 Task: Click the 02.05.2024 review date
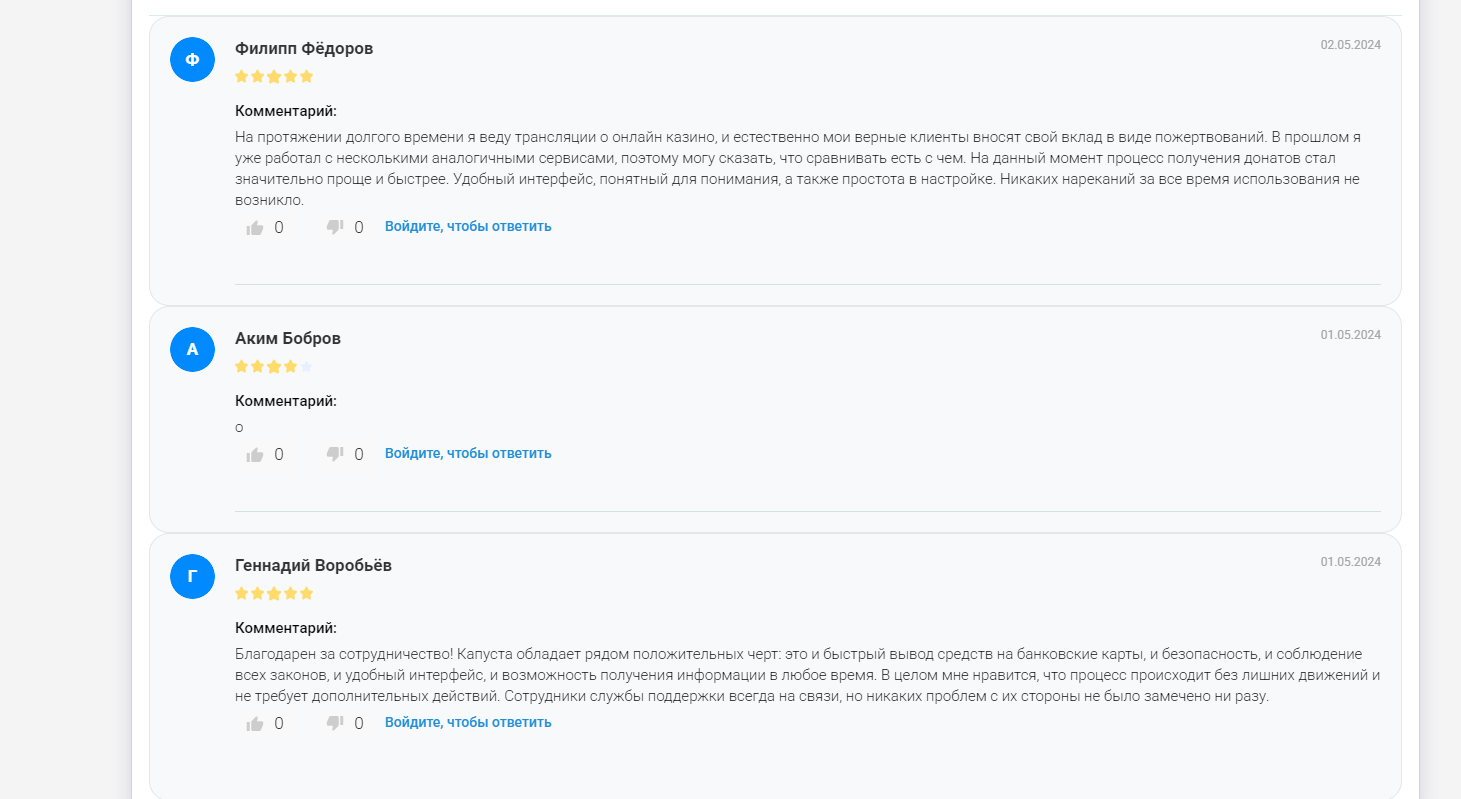[1350, 45]
